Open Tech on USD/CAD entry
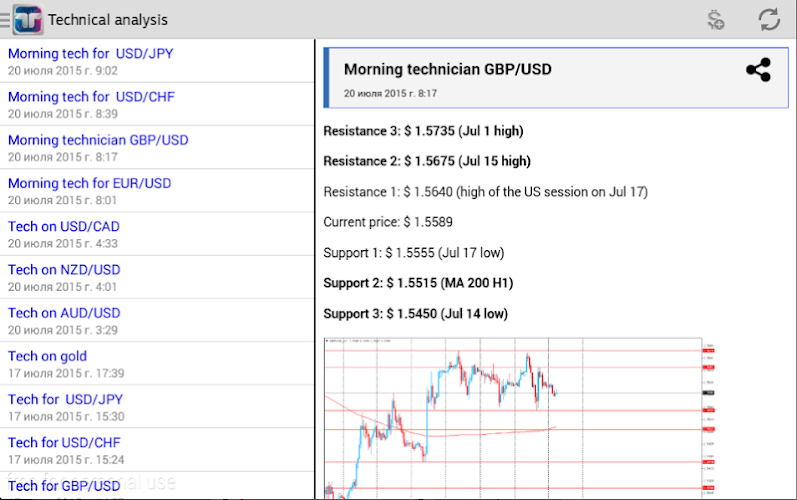The image size is (797, 500). [157, 234]
